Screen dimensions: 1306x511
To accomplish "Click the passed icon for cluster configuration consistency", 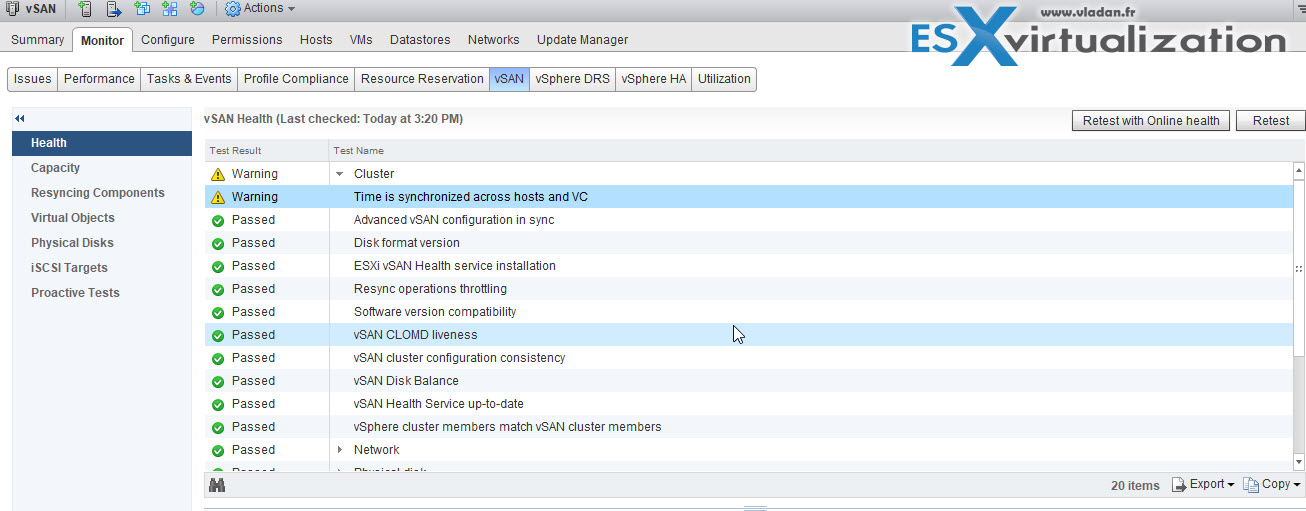I will click(218, 358).
